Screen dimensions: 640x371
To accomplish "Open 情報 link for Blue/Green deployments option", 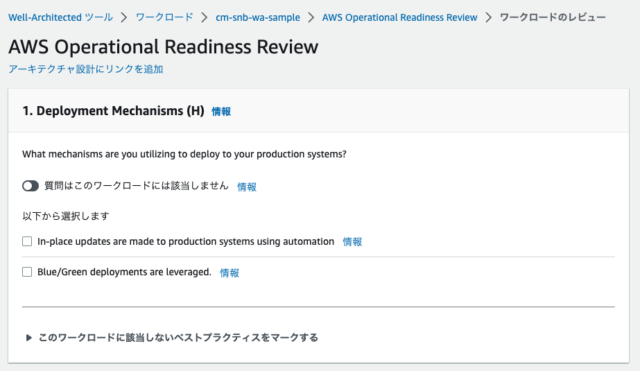I will click(229, 273).
